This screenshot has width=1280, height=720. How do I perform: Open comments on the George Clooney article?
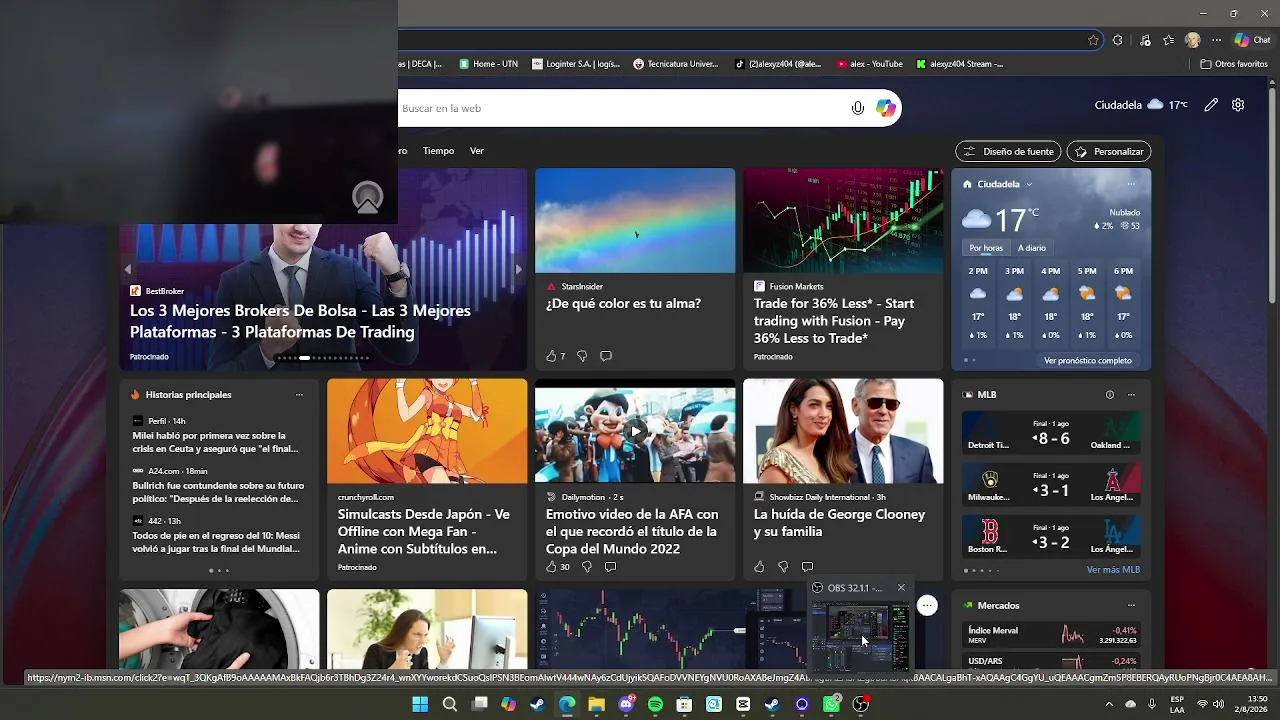point(807,567)
